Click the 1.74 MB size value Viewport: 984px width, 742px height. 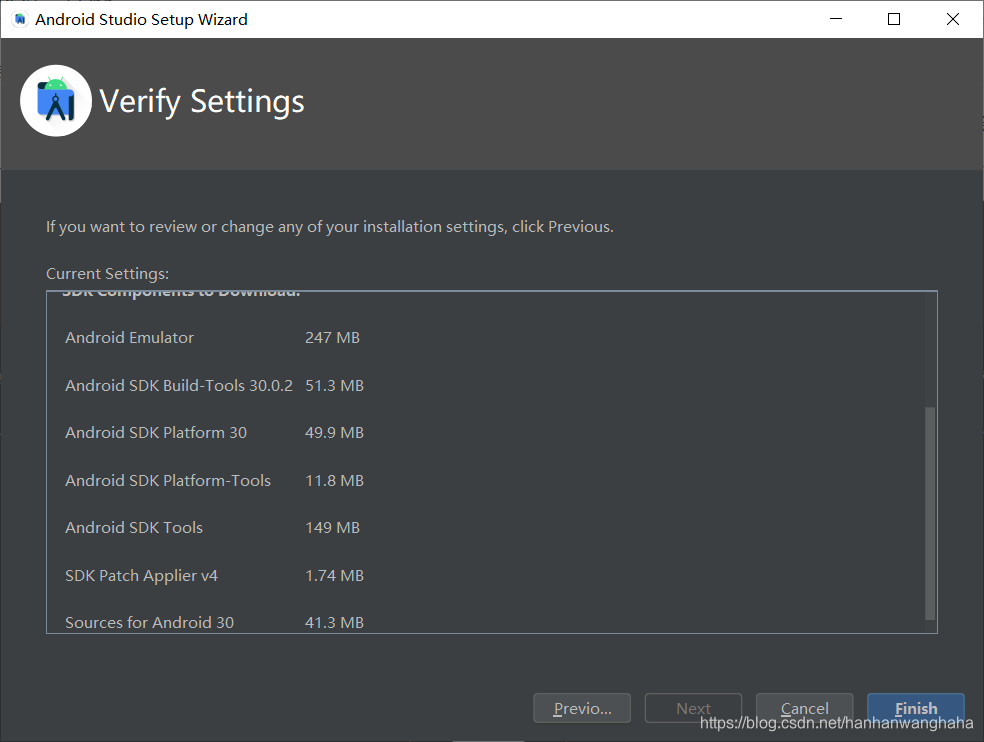pyautogui.click(x=334, y=575)
